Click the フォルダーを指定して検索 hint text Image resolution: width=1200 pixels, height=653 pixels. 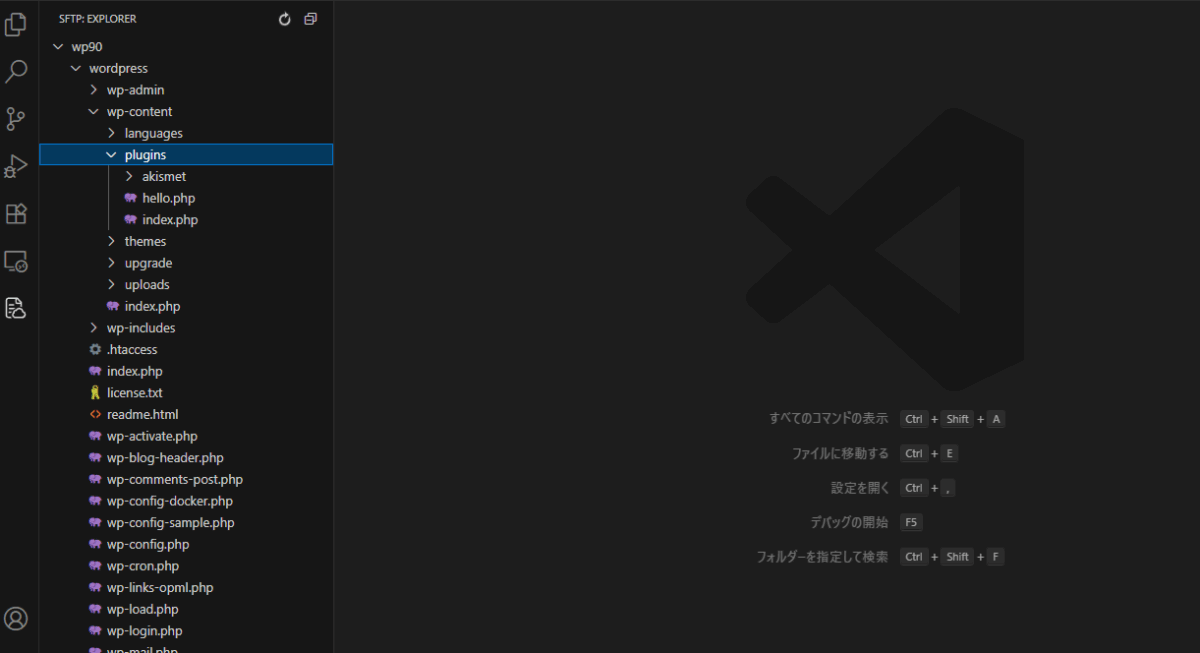822,557
